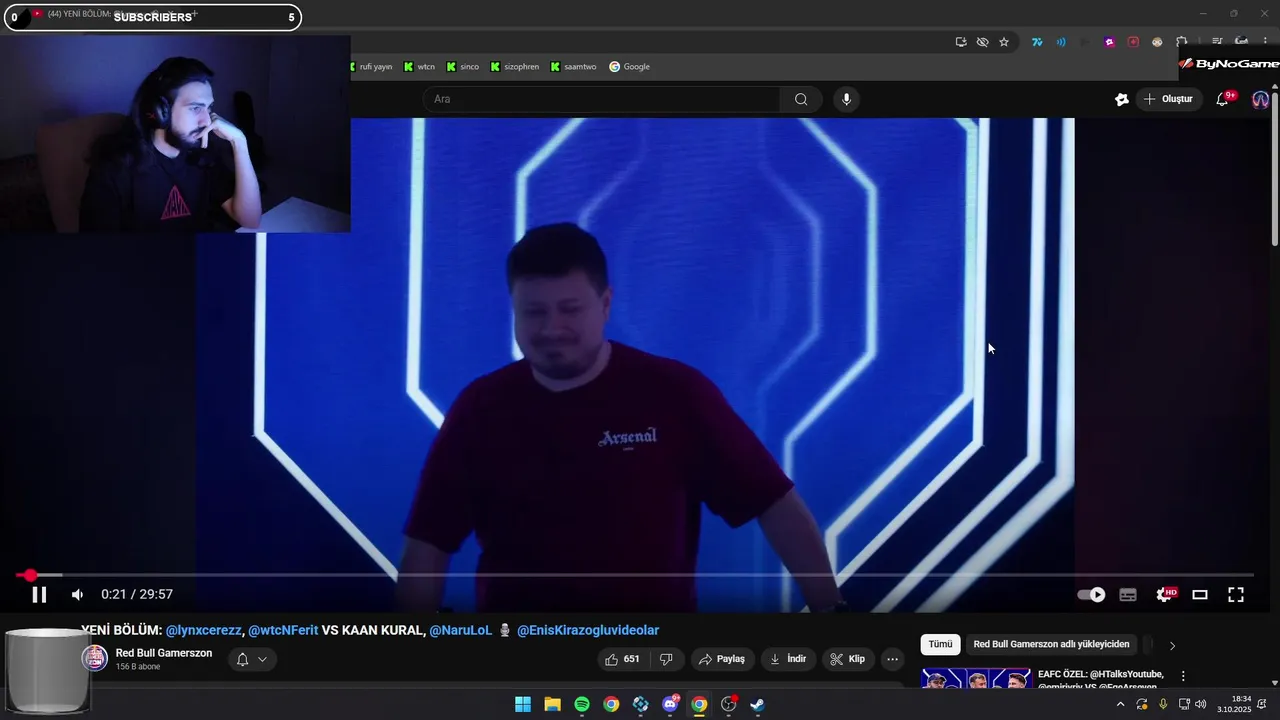
Task: Like the video with the thumbs-up button
Action: 621,659
